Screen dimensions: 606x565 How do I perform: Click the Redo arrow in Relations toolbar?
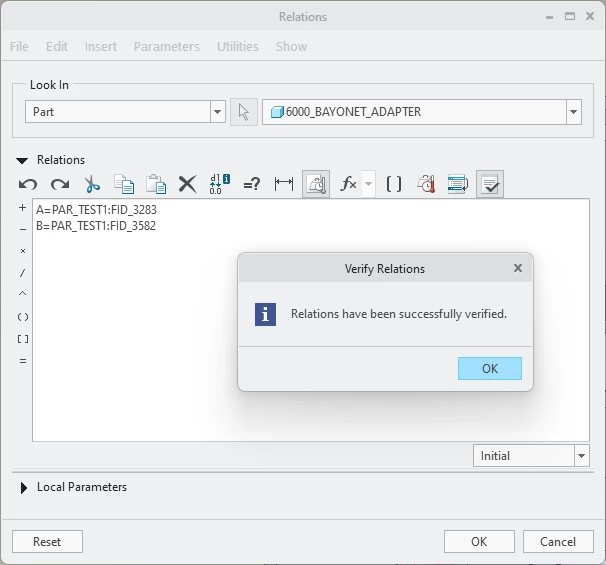coord(60,184)
